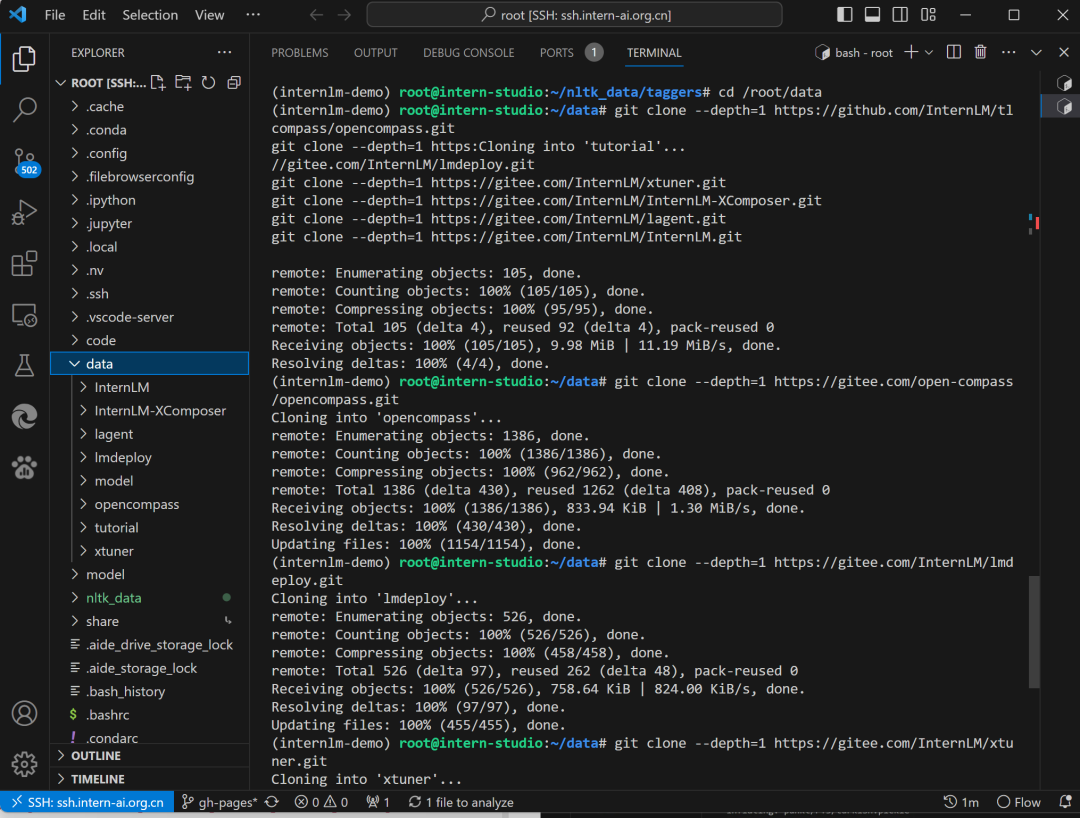Click the Flow status bar item
1080x818 pixels.
tap(1019, 802)
